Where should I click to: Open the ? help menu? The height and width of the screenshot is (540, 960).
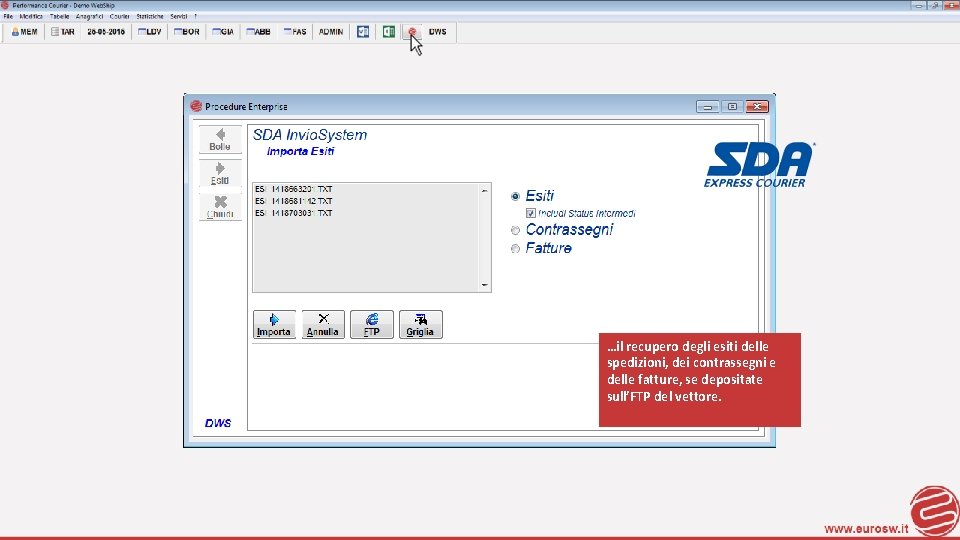click(195, 17)
